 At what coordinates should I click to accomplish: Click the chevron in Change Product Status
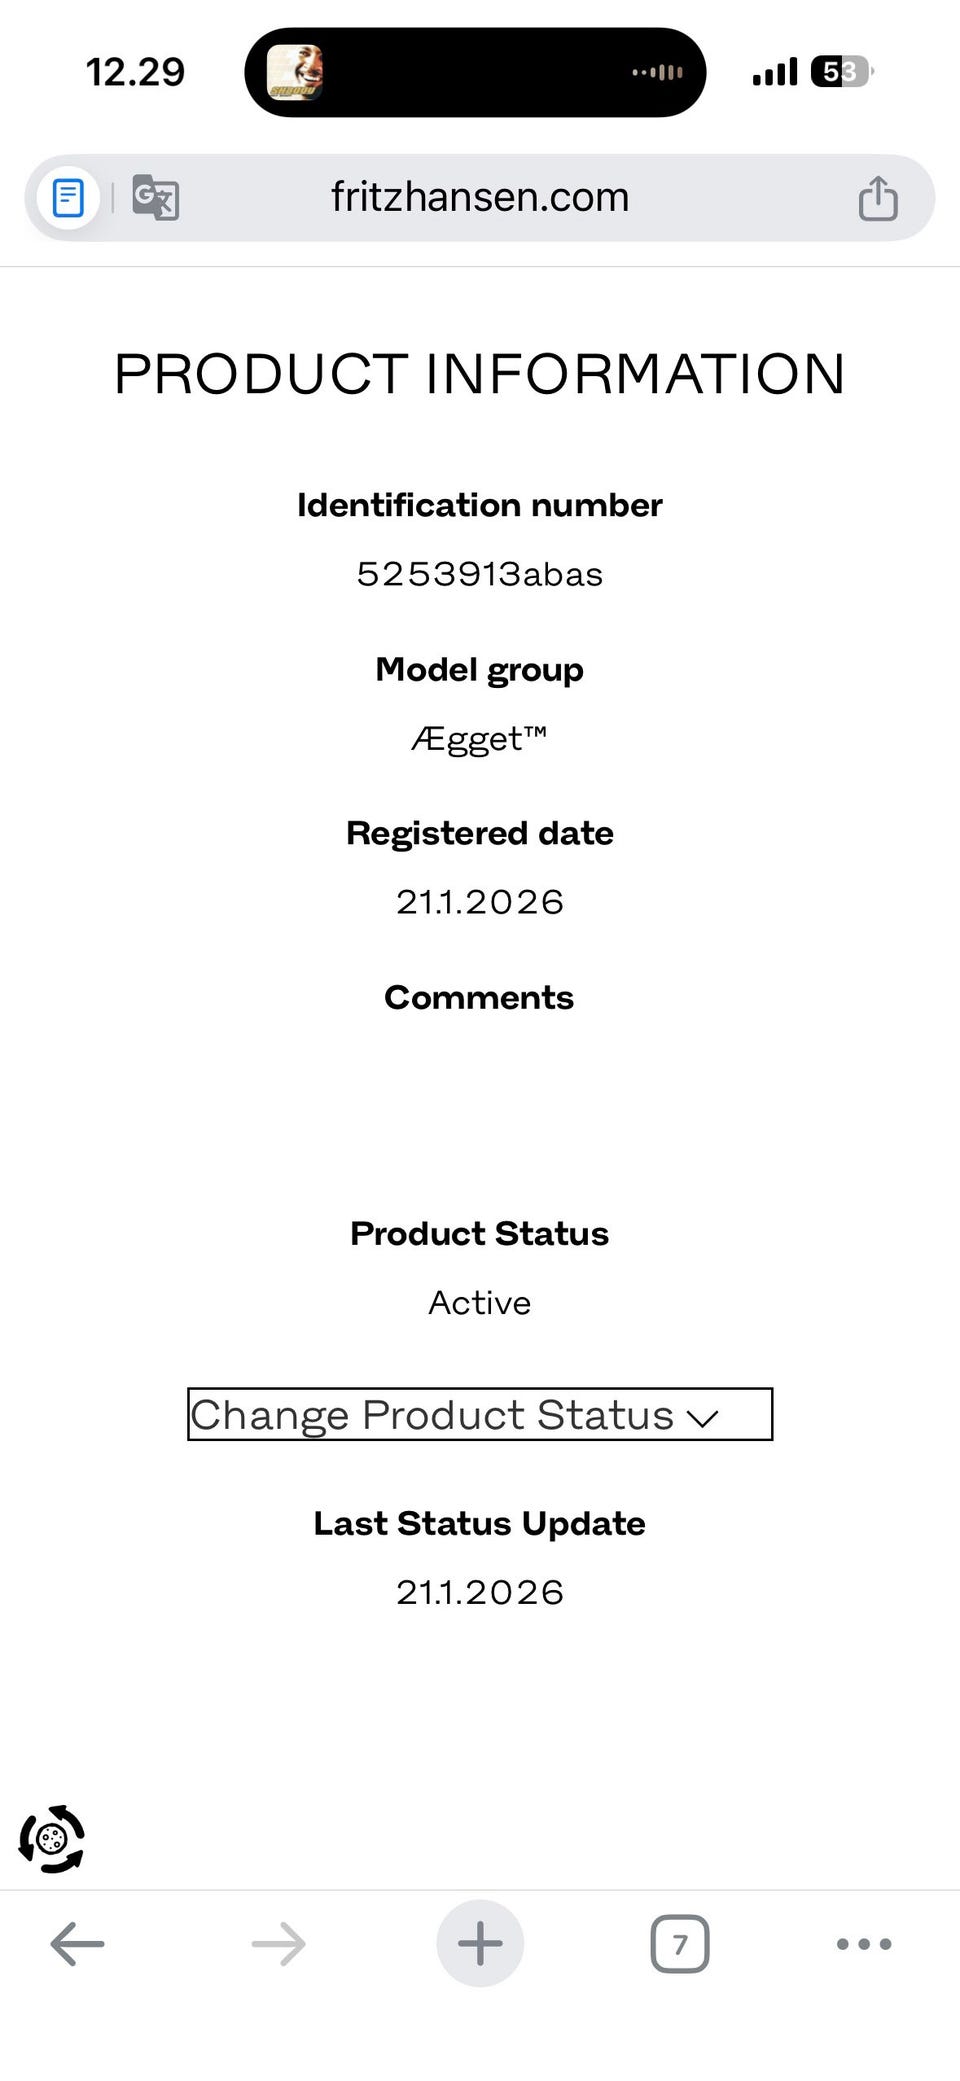703,1418
